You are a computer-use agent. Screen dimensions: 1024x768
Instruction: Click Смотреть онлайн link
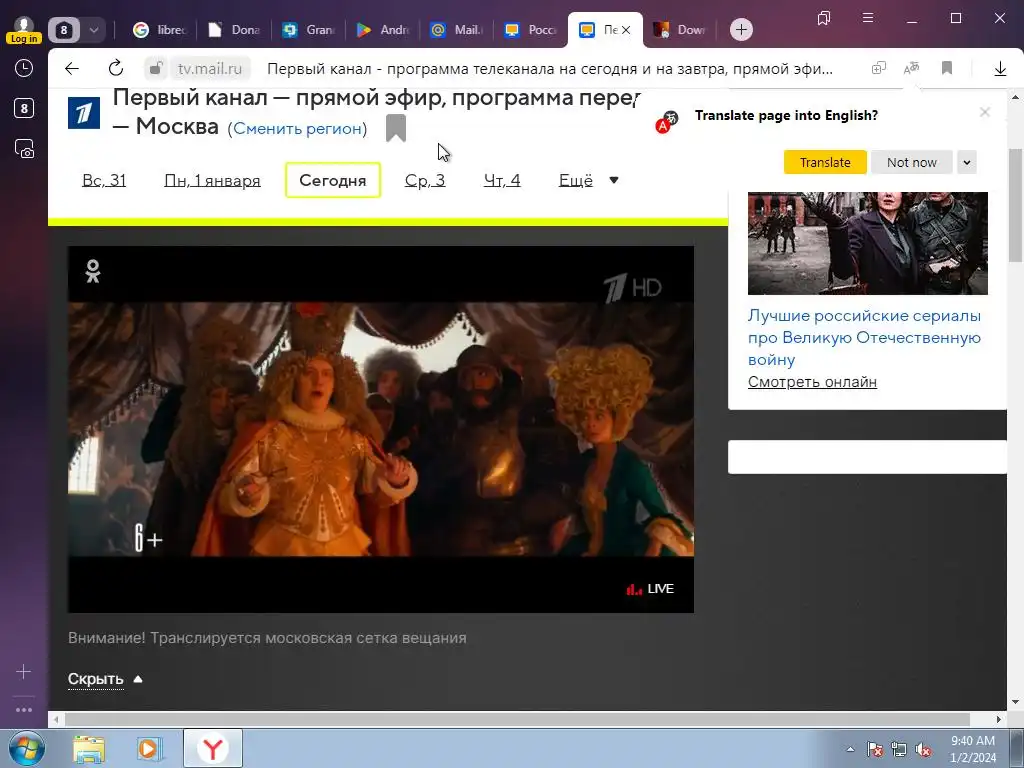(812, 381)
